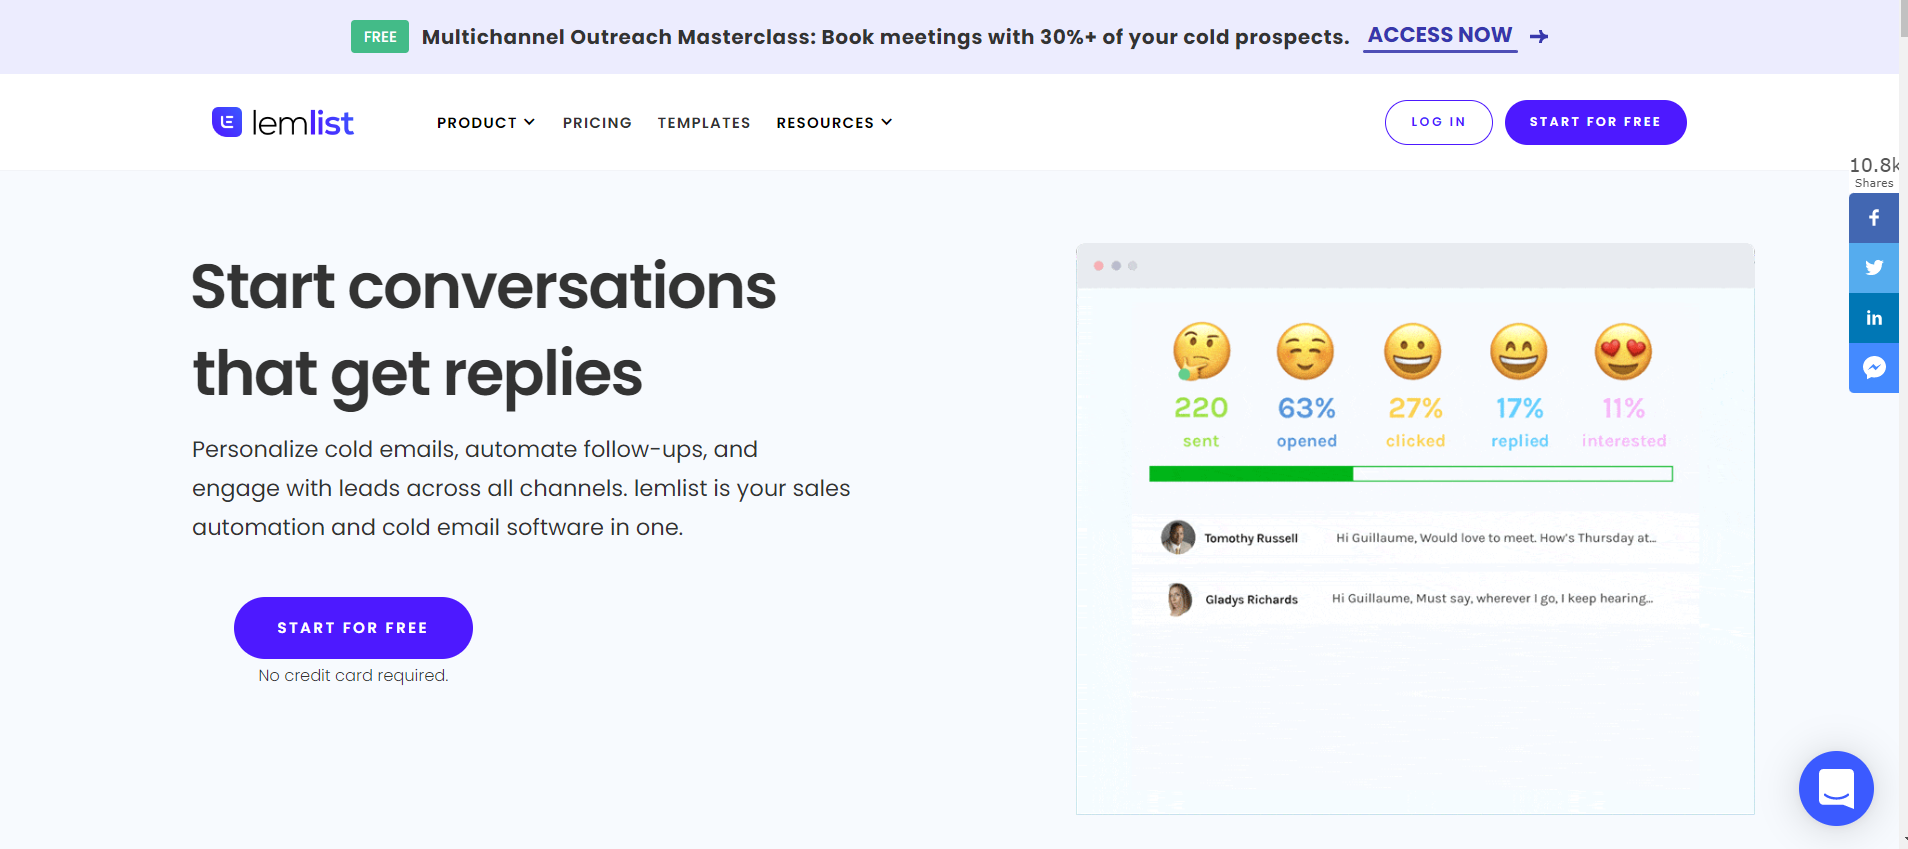Click the arrow next to ACCESS NOW
Image resolution: width=1908 pixels, height=849 pixels.
point(1539,37)
